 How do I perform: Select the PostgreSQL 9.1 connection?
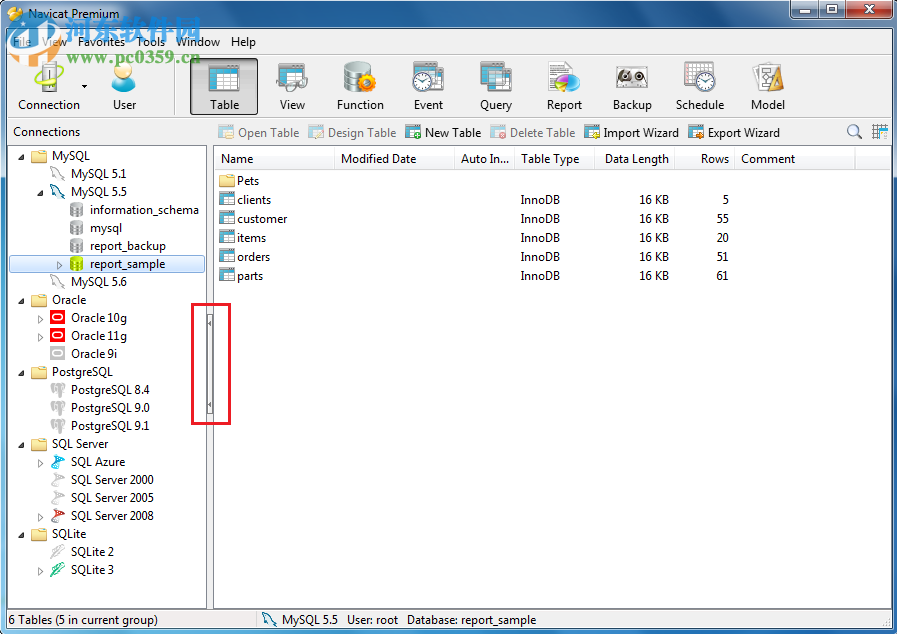tap(109, 426)
